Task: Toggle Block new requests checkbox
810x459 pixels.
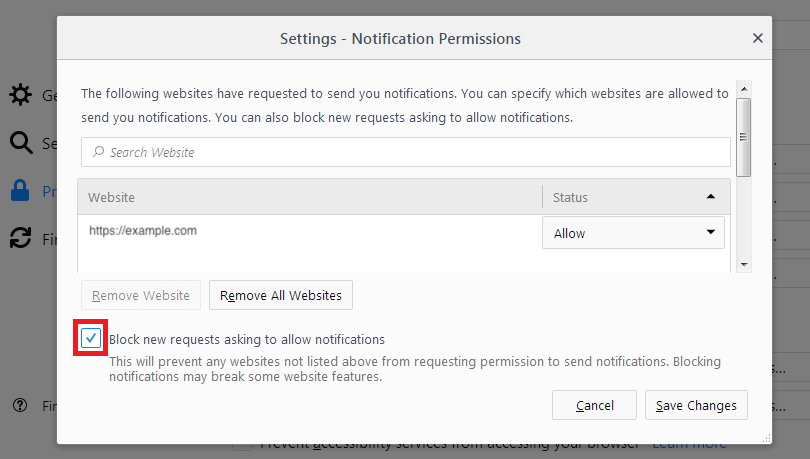Action: coord(91,339)
